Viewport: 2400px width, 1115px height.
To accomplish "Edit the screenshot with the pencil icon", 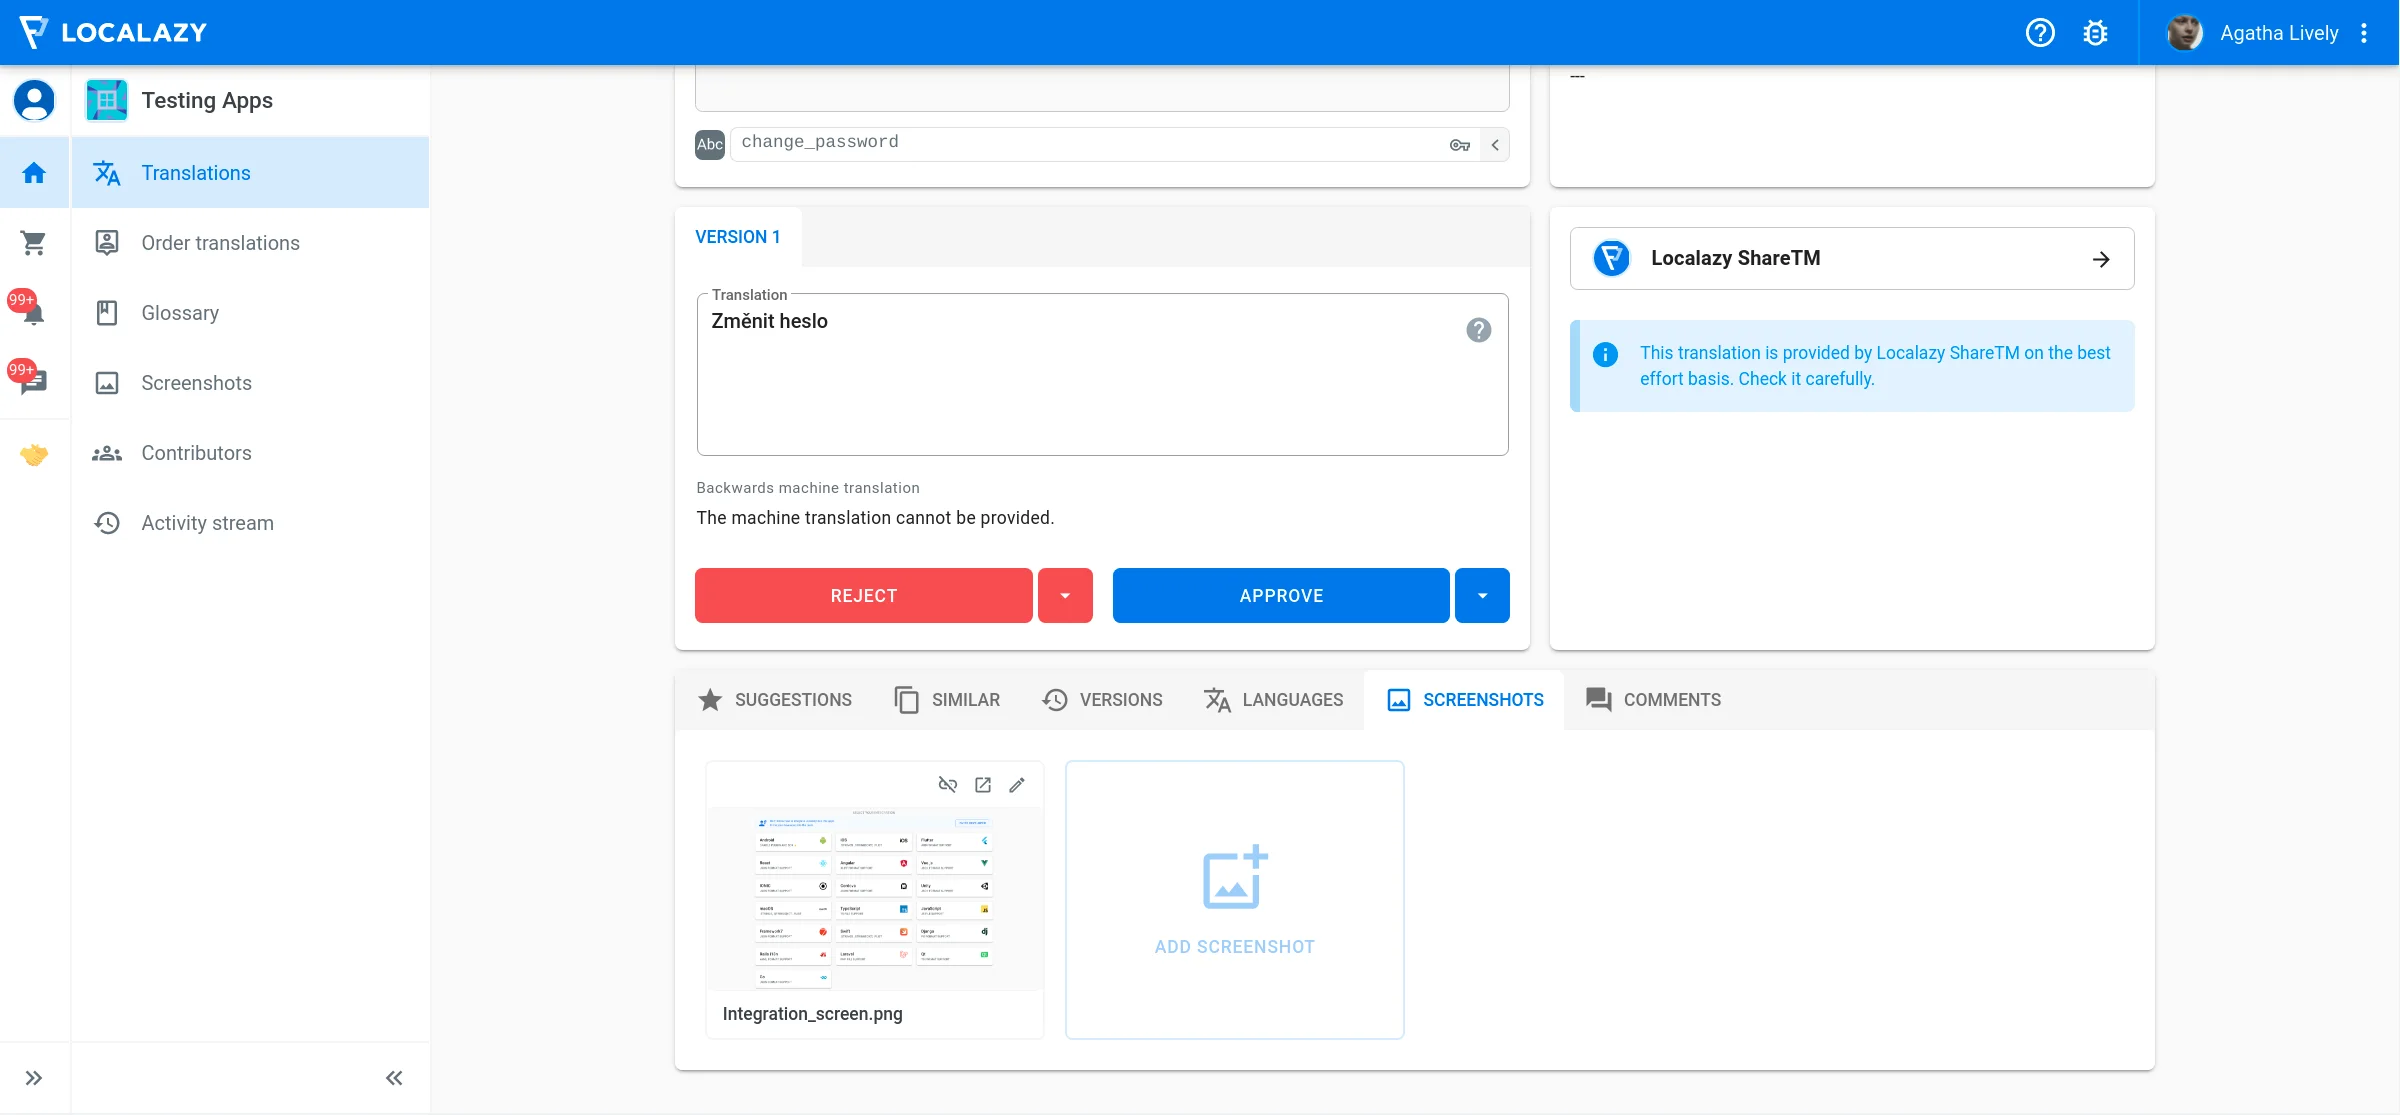I will click(1017, 785).
